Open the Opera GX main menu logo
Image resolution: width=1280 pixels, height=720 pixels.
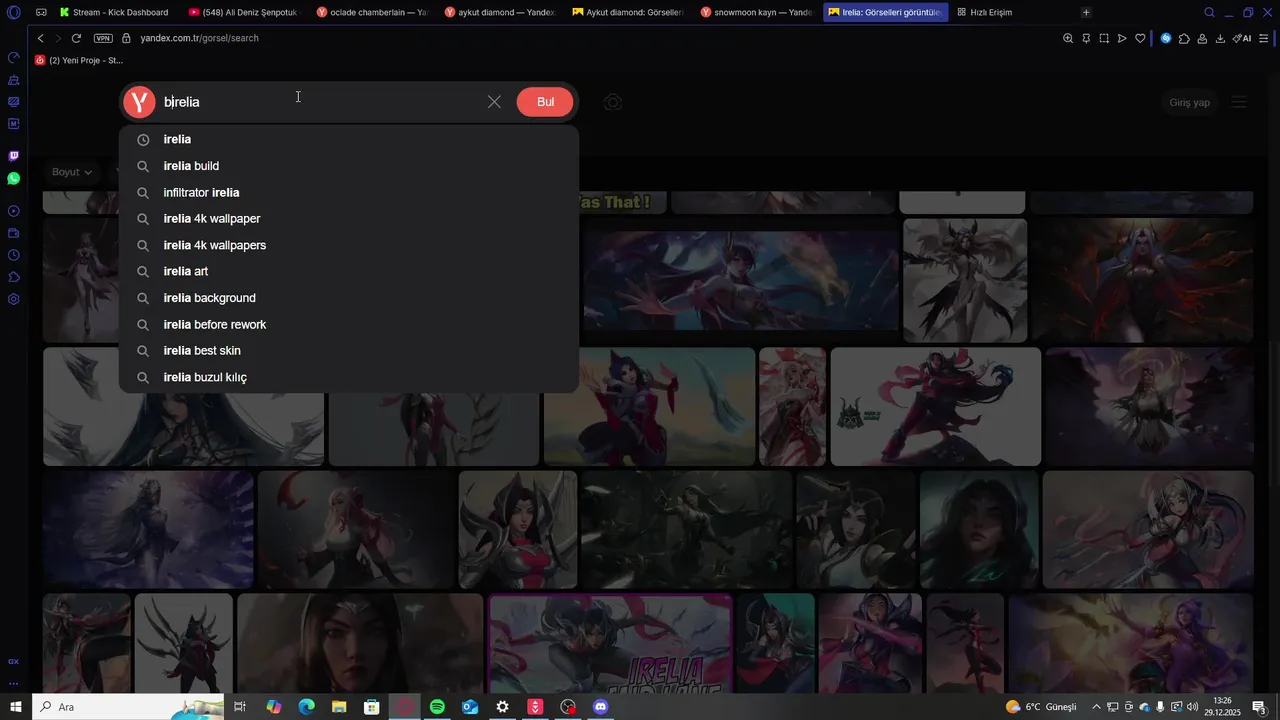(x=13, y=12)
